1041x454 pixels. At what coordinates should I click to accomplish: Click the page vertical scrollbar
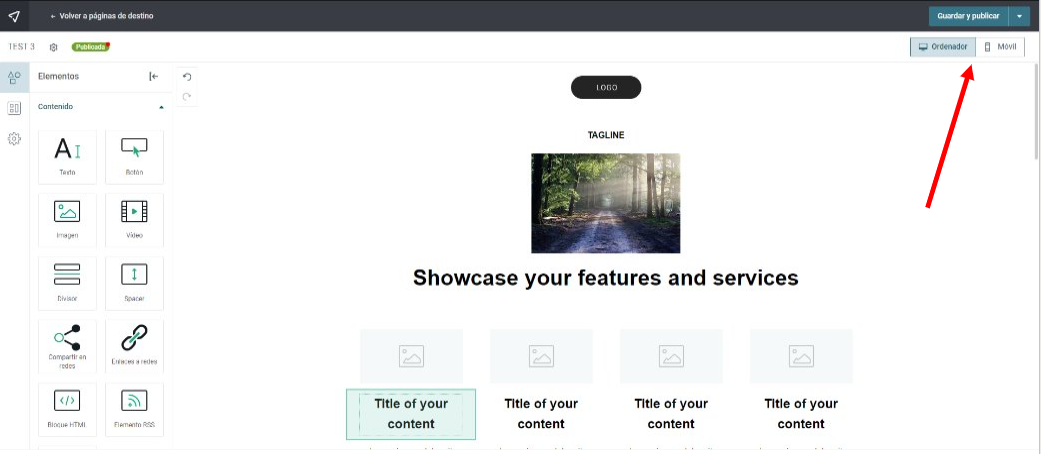[1037, 113]
